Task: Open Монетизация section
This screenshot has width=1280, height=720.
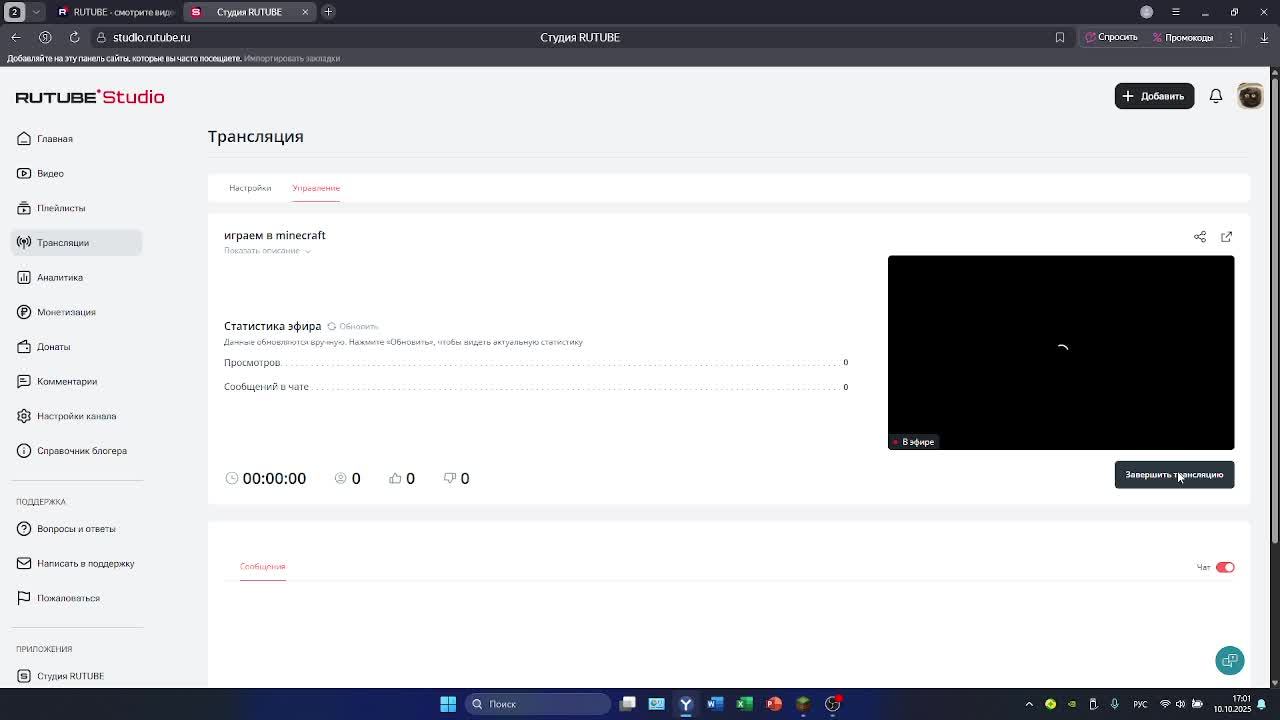Action: (x=76, y=312)
